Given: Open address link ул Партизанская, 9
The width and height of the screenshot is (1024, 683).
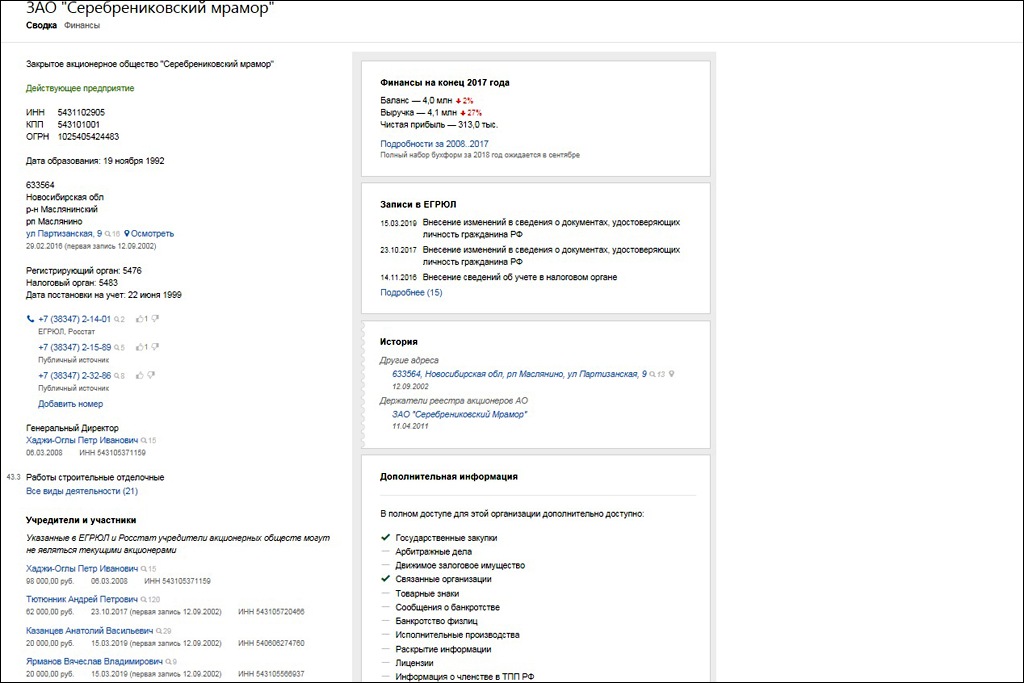Looking at the screenshot, I should click(x=71, y=234).
